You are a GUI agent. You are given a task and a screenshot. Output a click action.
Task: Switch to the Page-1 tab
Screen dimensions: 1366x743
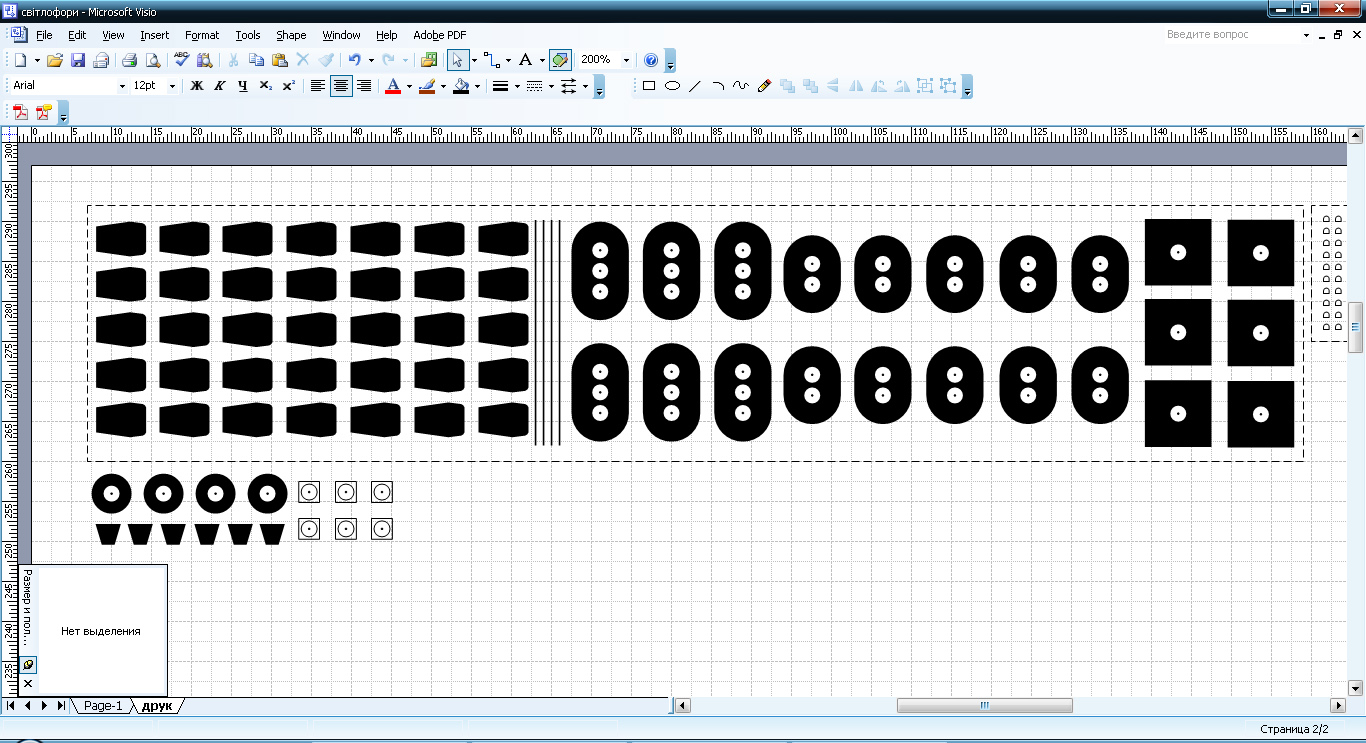coord(103,706)
